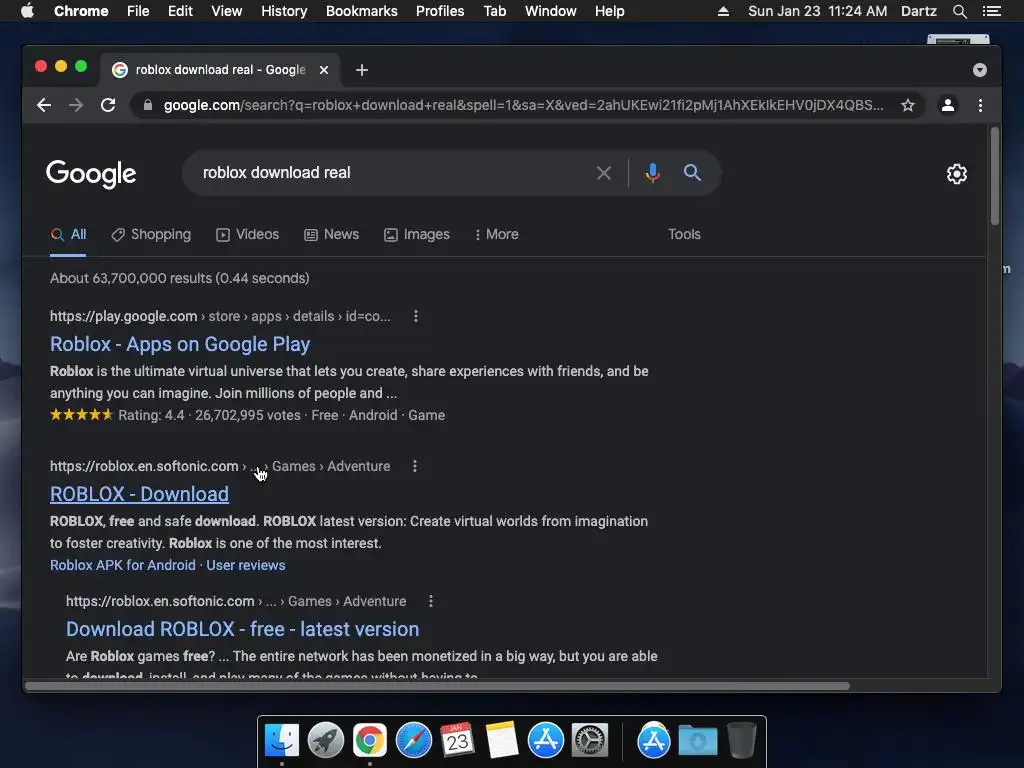This screenshot has height=768, width=1024.
Task: Open Notes from the dock
Action: tap(502, 741)
